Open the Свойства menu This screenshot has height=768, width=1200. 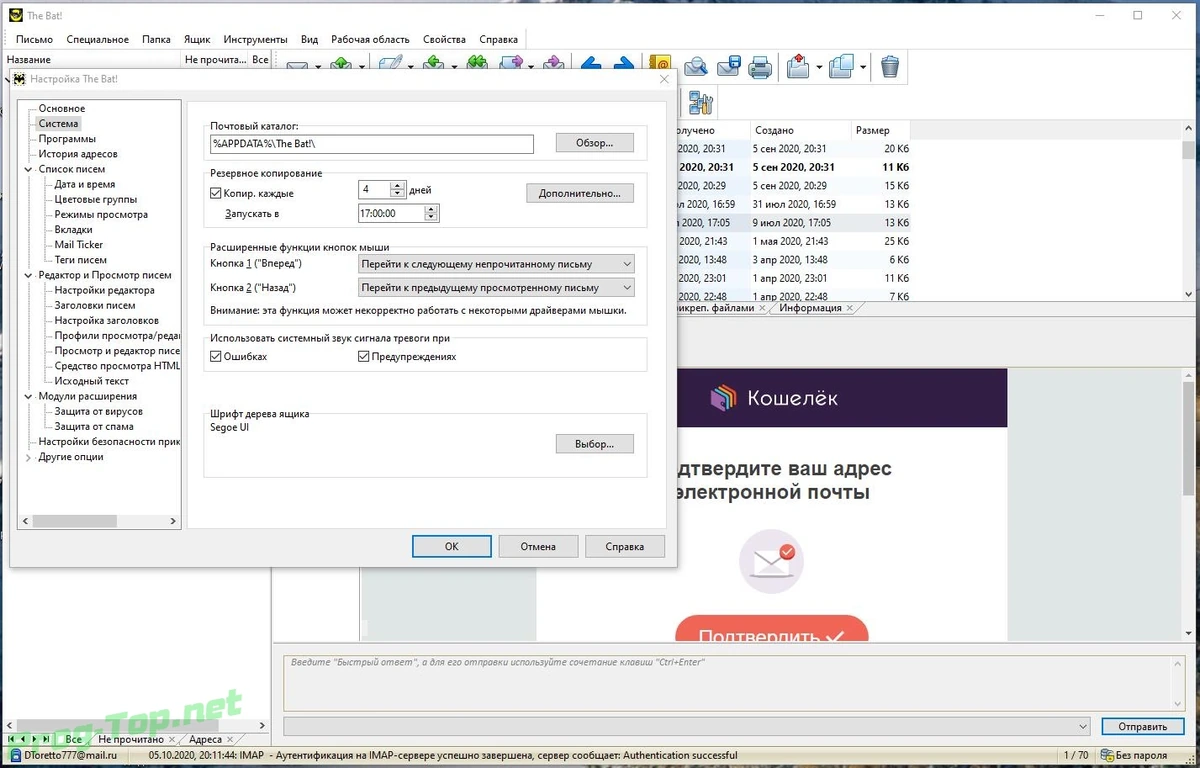point(444,39)
